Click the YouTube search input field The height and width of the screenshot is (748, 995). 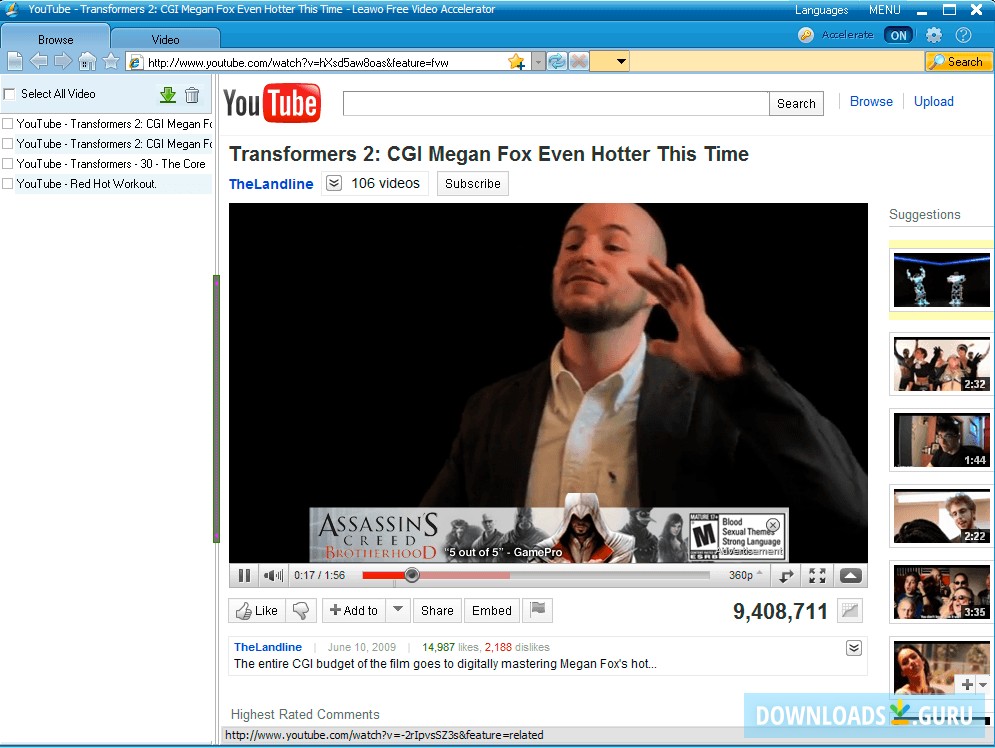[556, 103]
